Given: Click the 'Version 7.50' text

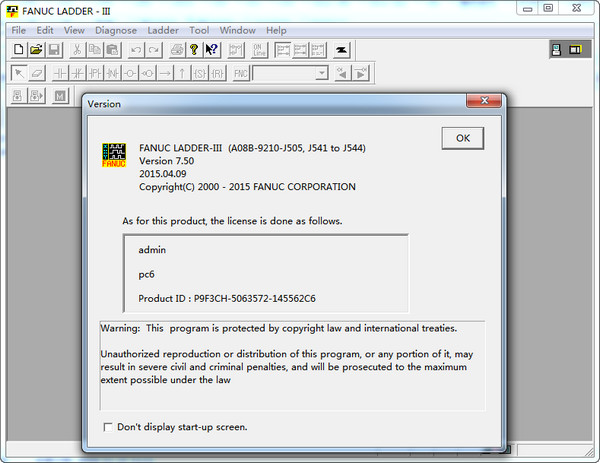Looking at the screenshot, I should 166,161.
